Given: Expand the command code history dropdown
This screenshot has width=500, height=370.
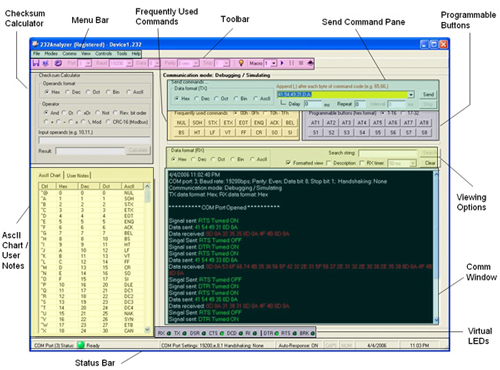Looking at the screenshot, I should tap(411, 95).
